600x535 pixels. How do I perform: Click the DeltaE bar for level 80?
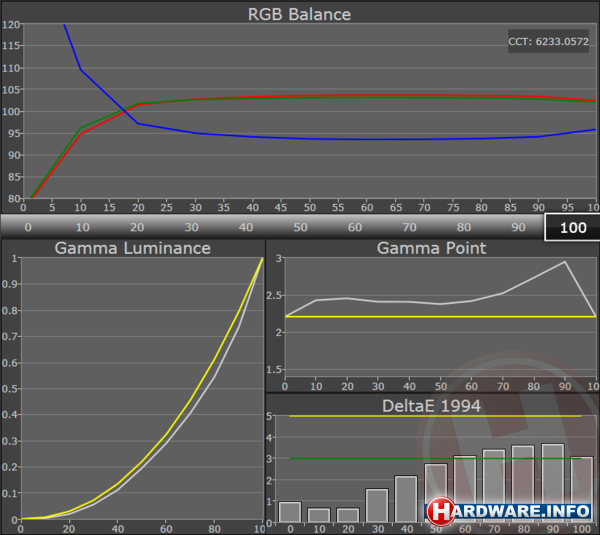click(523, 484)
